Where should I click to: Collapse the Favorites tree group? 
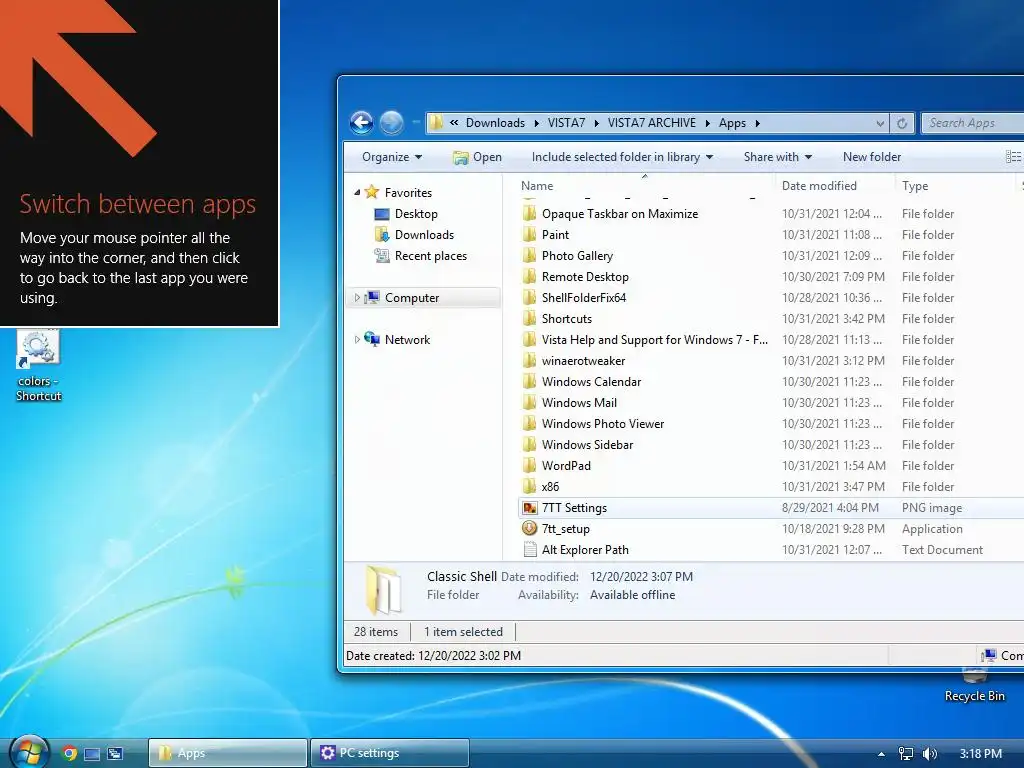pyautogui.click(x=357, y=192)
